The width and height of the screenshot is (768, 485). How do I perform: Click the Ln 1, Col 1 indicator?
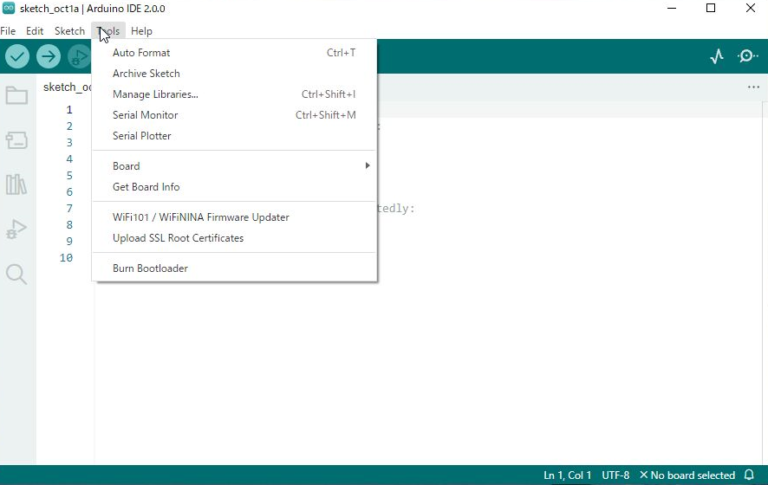567,475
